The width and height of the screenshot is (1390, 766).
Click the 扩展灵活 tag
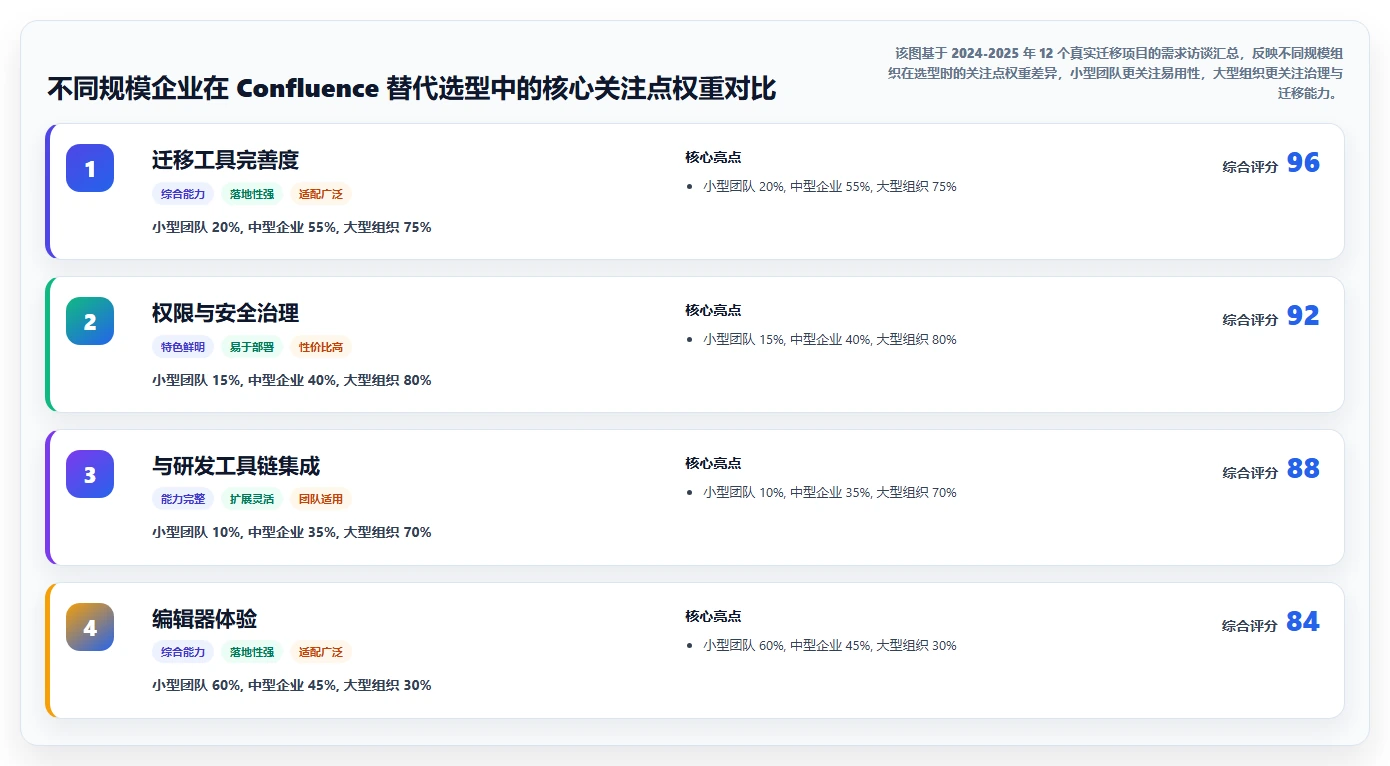coord(252,499)
